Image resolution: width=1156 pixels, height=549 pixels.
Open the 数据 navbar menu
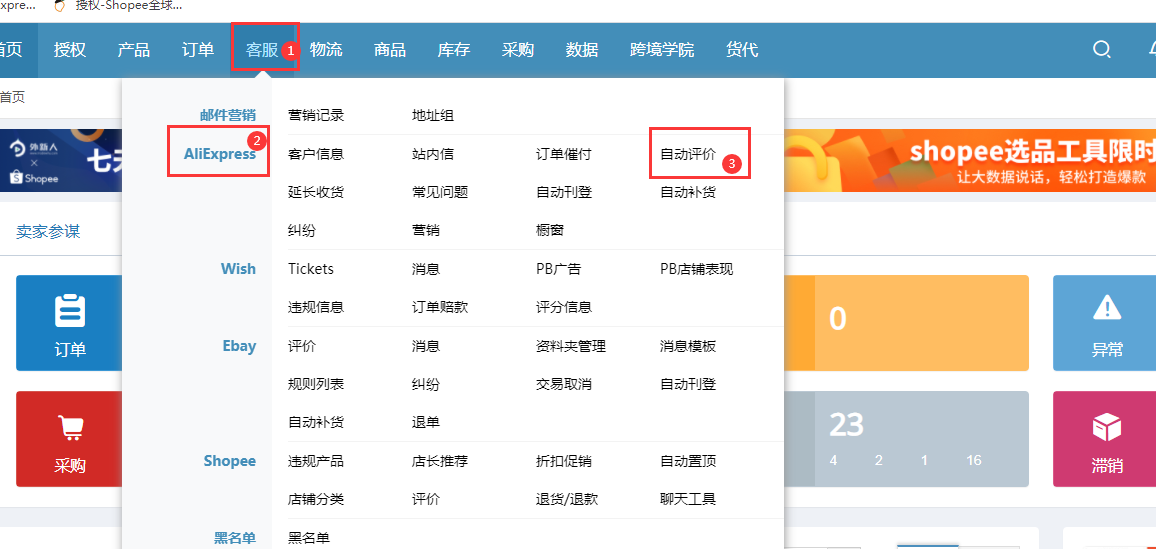pos(582,50)
